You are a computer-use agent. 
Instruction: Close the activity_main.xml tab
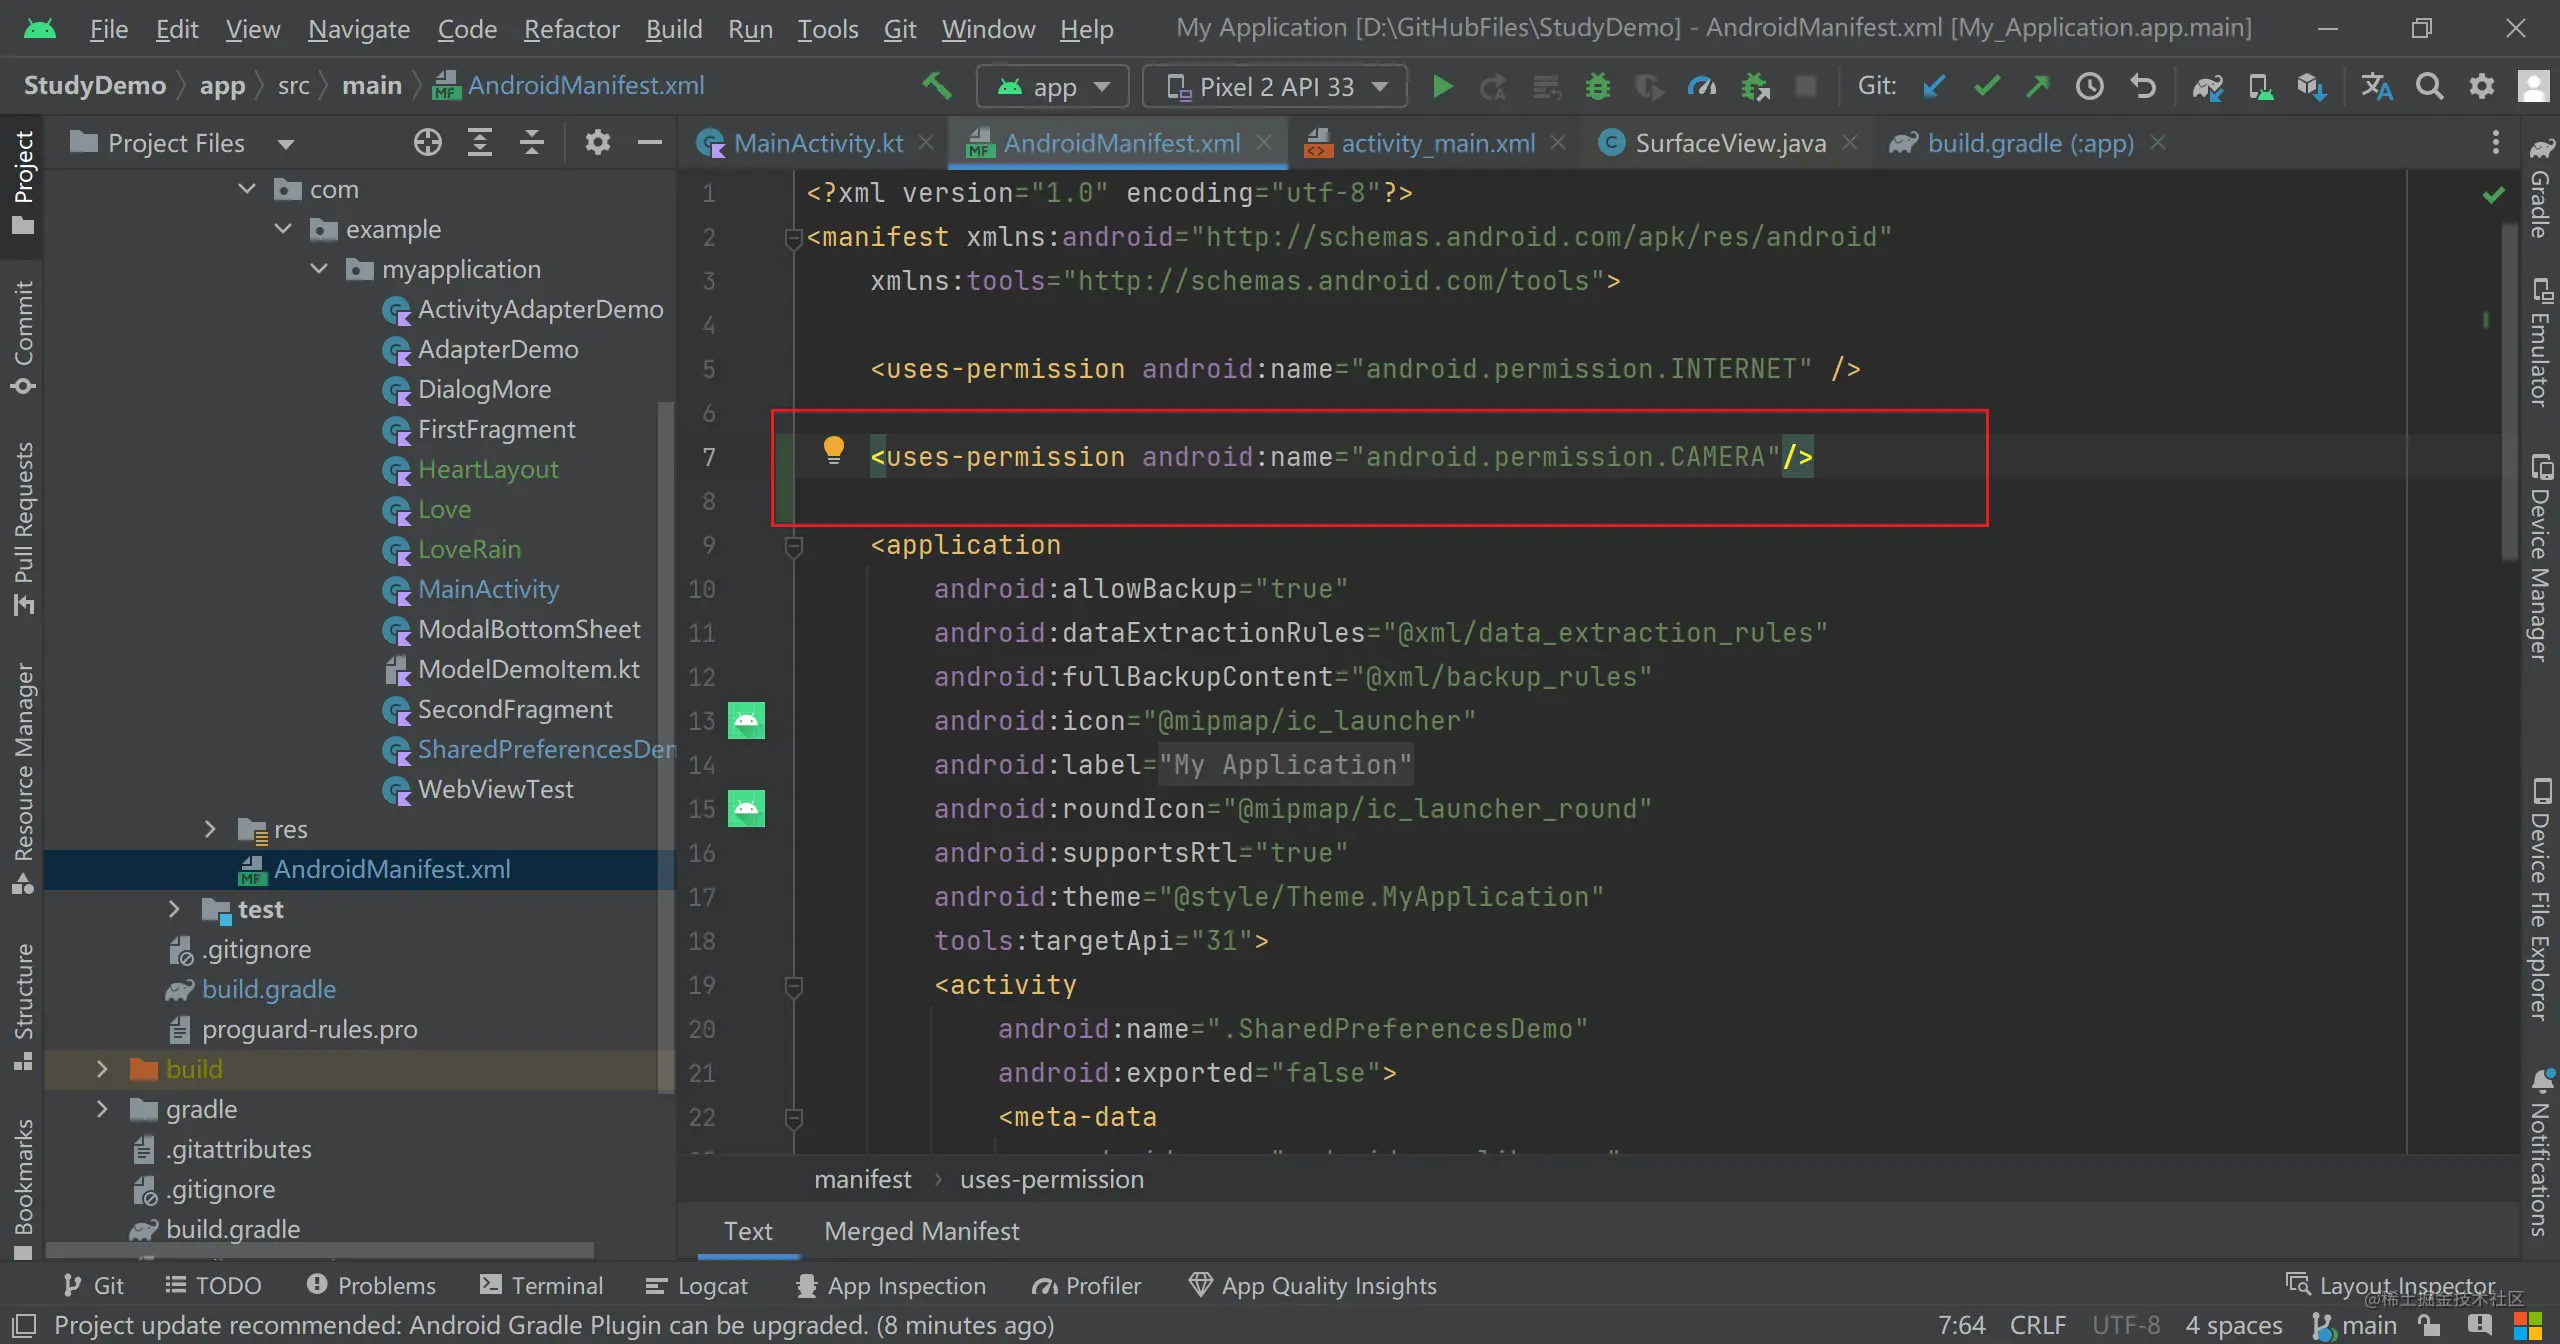(1557, 143)
